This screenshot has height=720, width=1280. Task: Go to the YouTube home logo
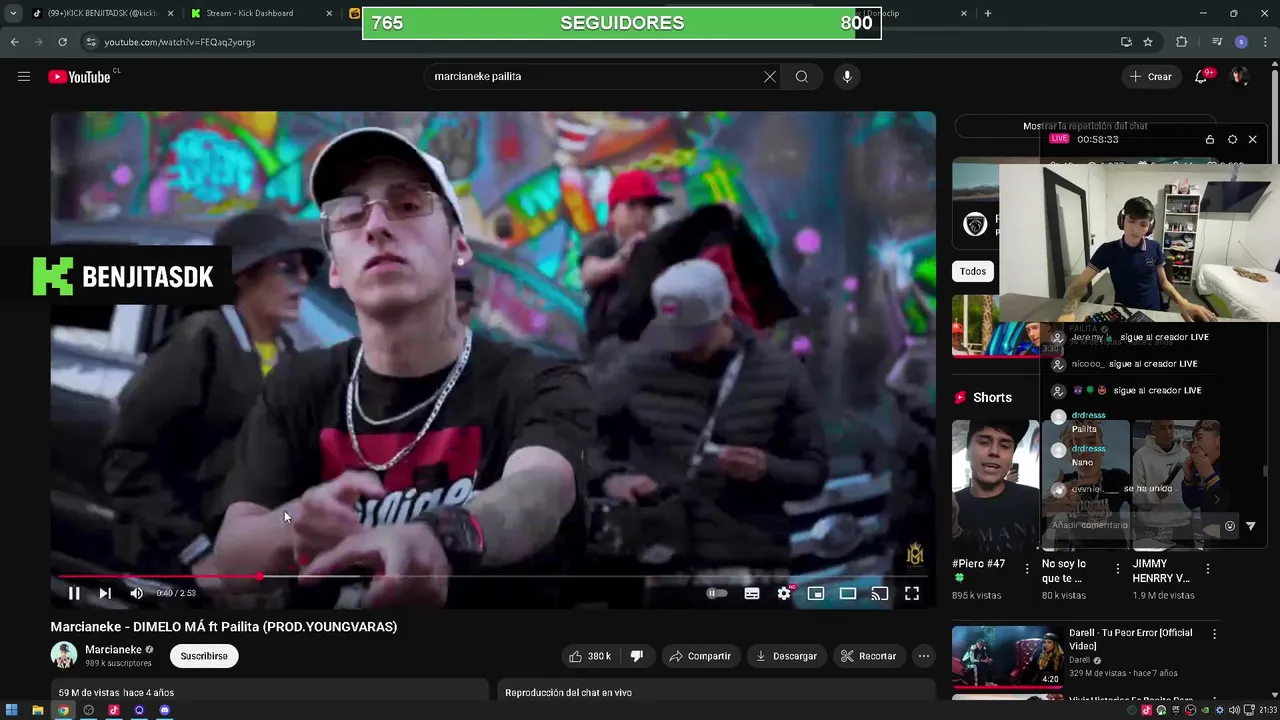tap(80, 77)
